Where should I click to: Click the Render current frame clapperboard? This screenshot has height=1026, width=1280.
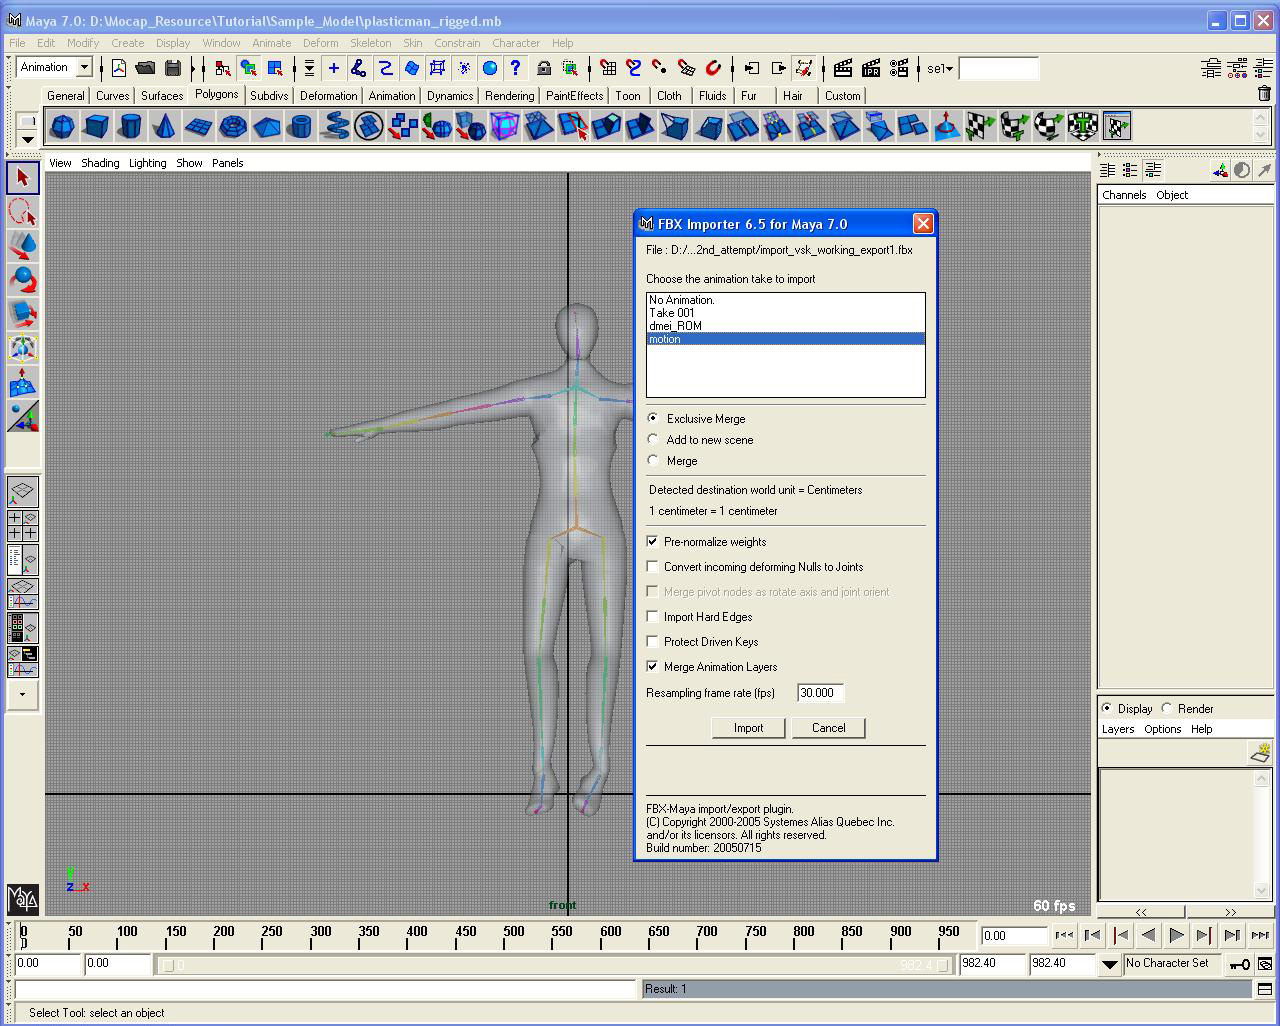[x=842, y=68]
